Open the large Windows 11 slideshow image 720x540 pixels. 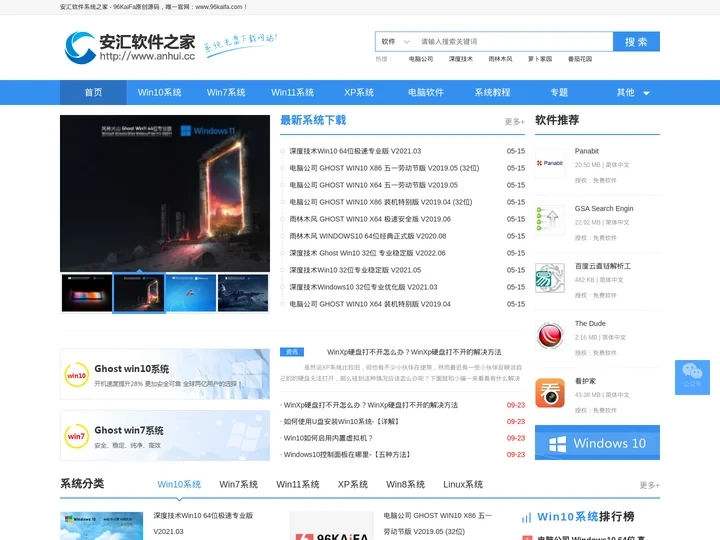pyautogui.click(x=165, y=193)
